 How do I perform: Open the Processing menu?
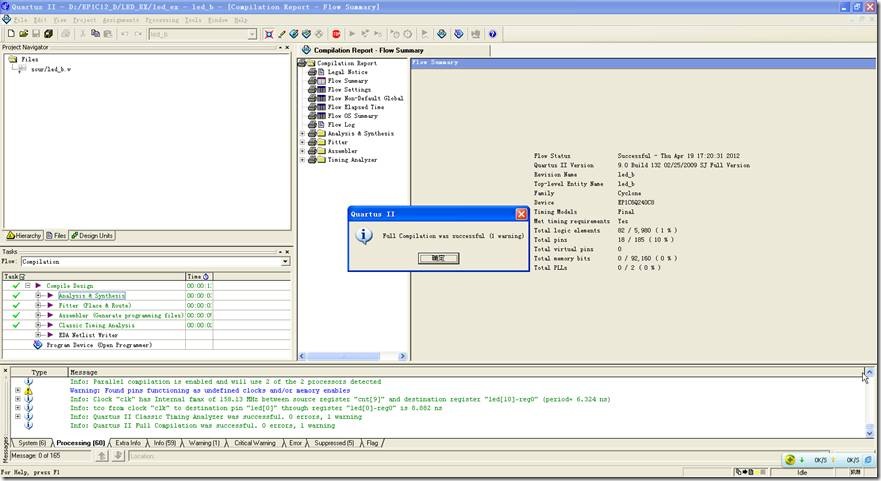pyautogui.click(x=162, y=20)
